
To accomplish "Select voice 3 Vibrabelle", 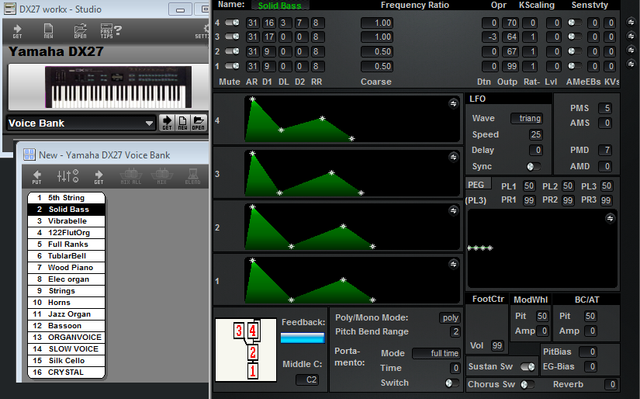I will (66, 221).
